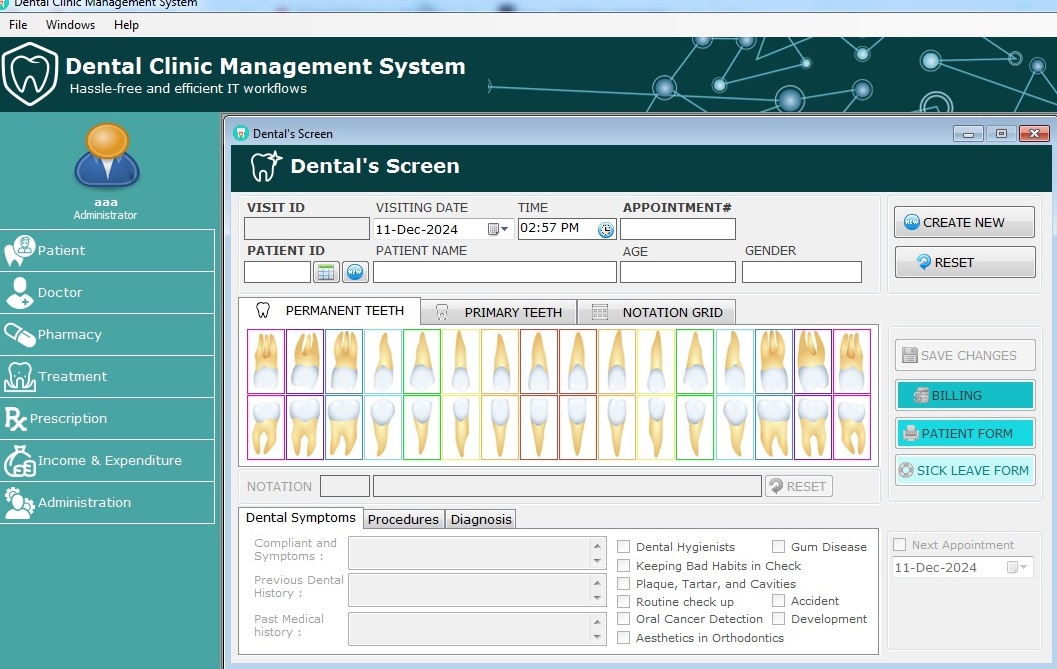Click the clock icon in Time field

tap(606, 229)
